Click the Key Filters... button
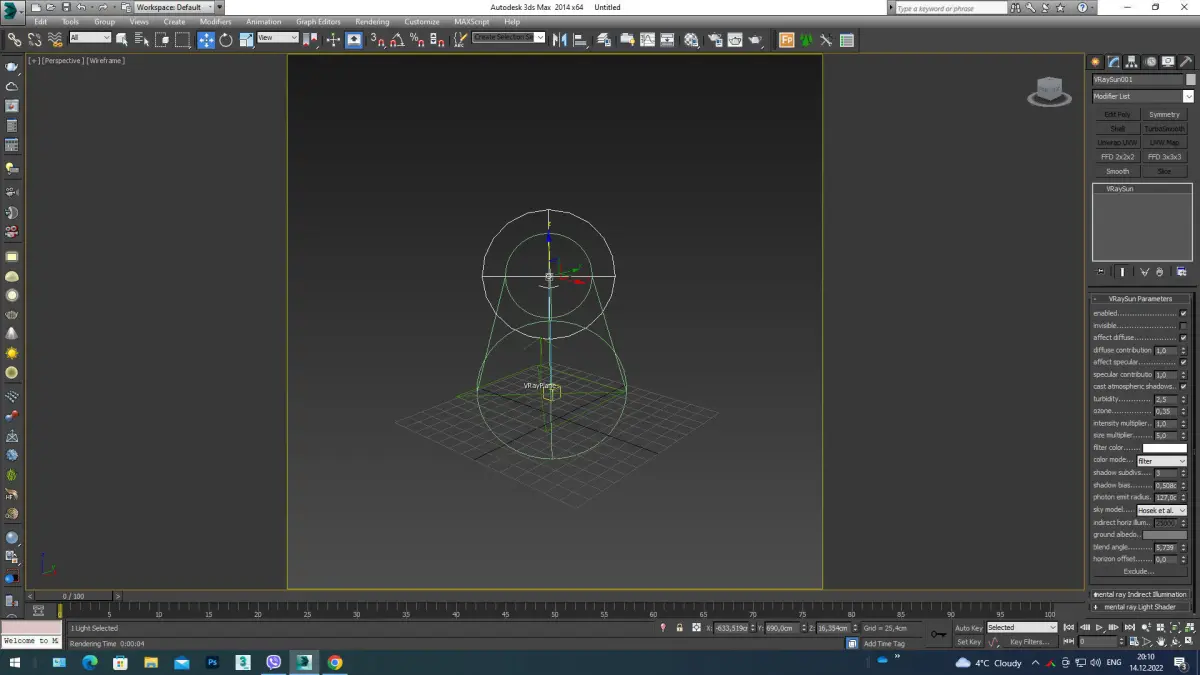 pyautogui.click(x=1029, y=642)
